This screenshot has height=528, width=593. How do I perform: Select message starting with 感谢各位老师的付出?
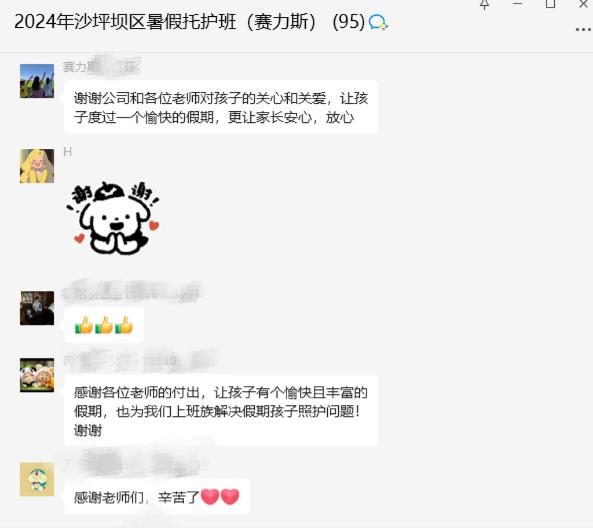221,411
